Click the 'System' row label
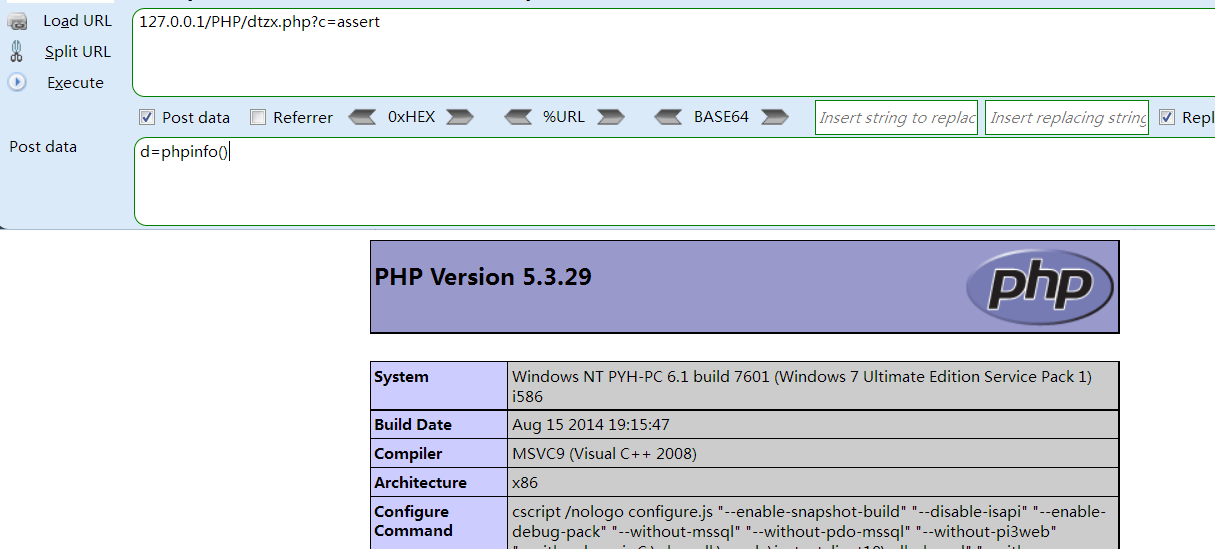Viewport: 1215px width, 549px height. (x=401, y=377)
